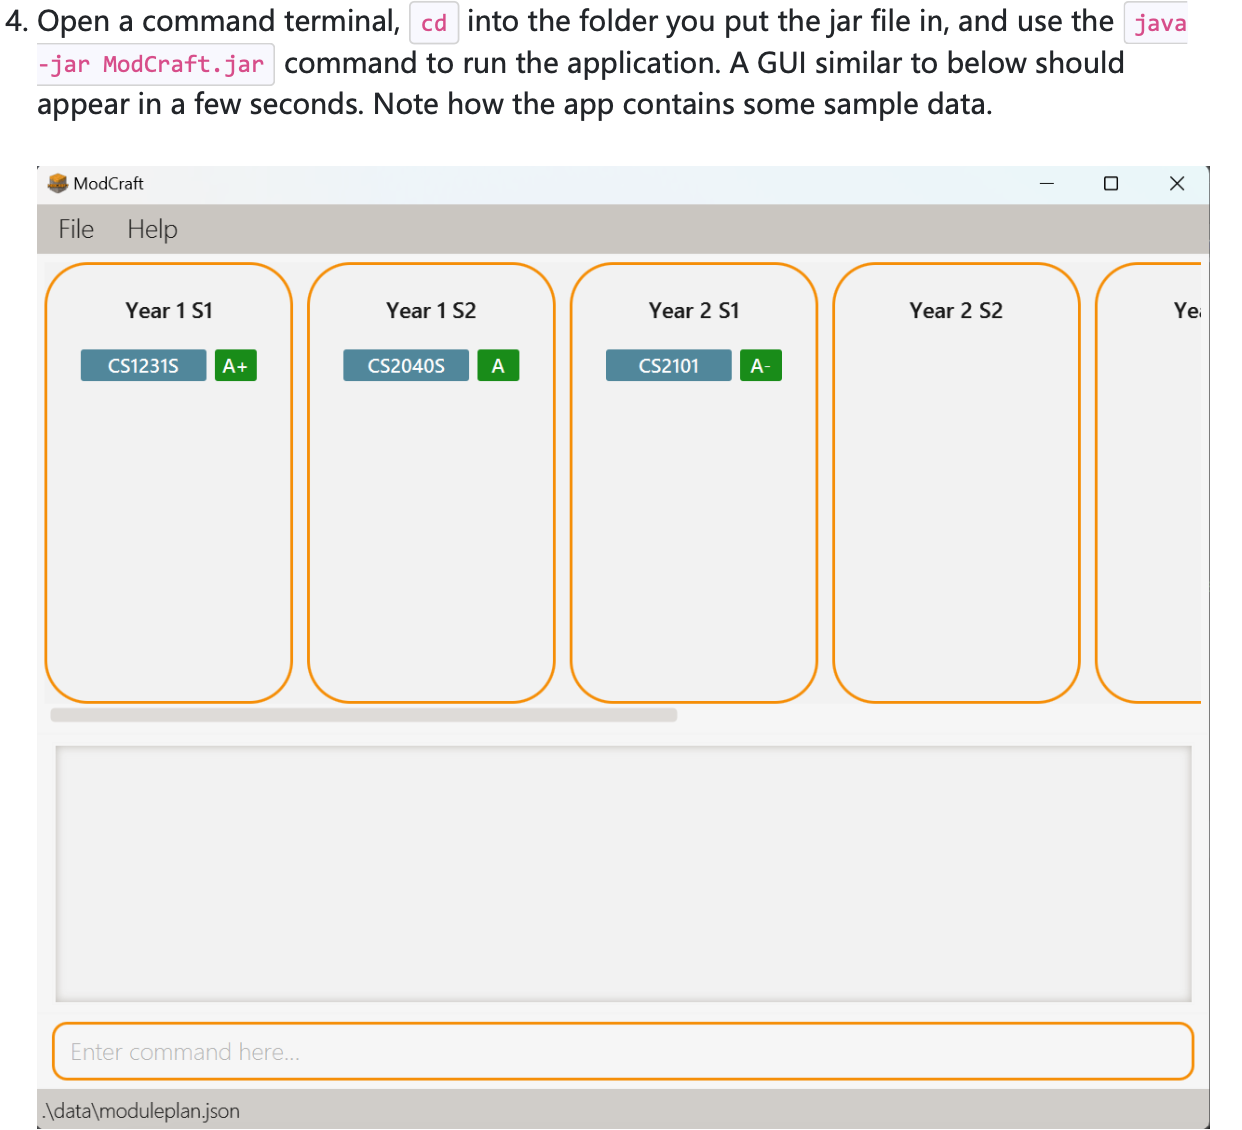Click the command input field
This screenshot has height=1130, width=1242.
[623, 1051]
